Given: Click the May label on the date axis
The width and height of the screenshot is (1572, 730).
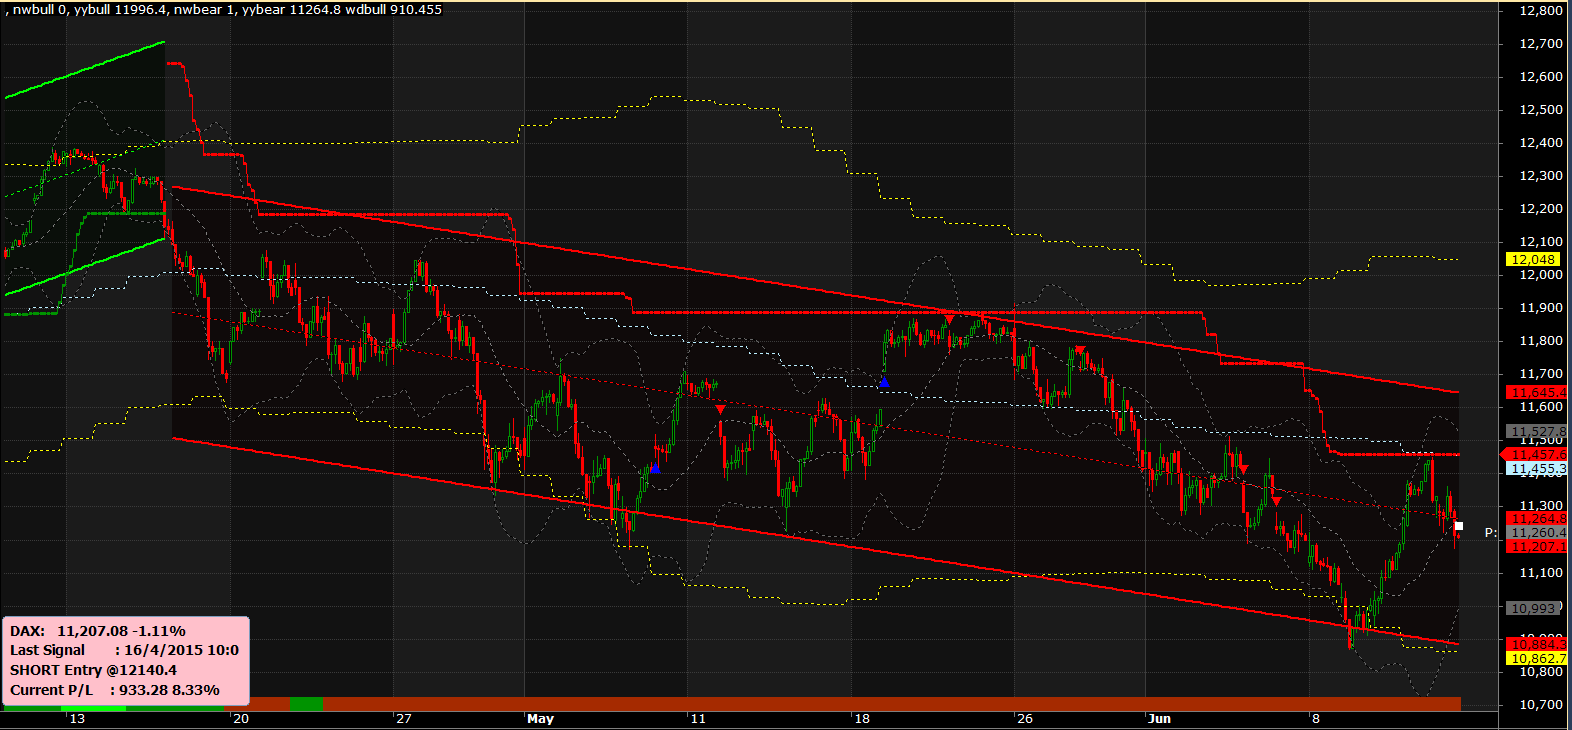Looking at the screenshot, I should tap(540, 719).
